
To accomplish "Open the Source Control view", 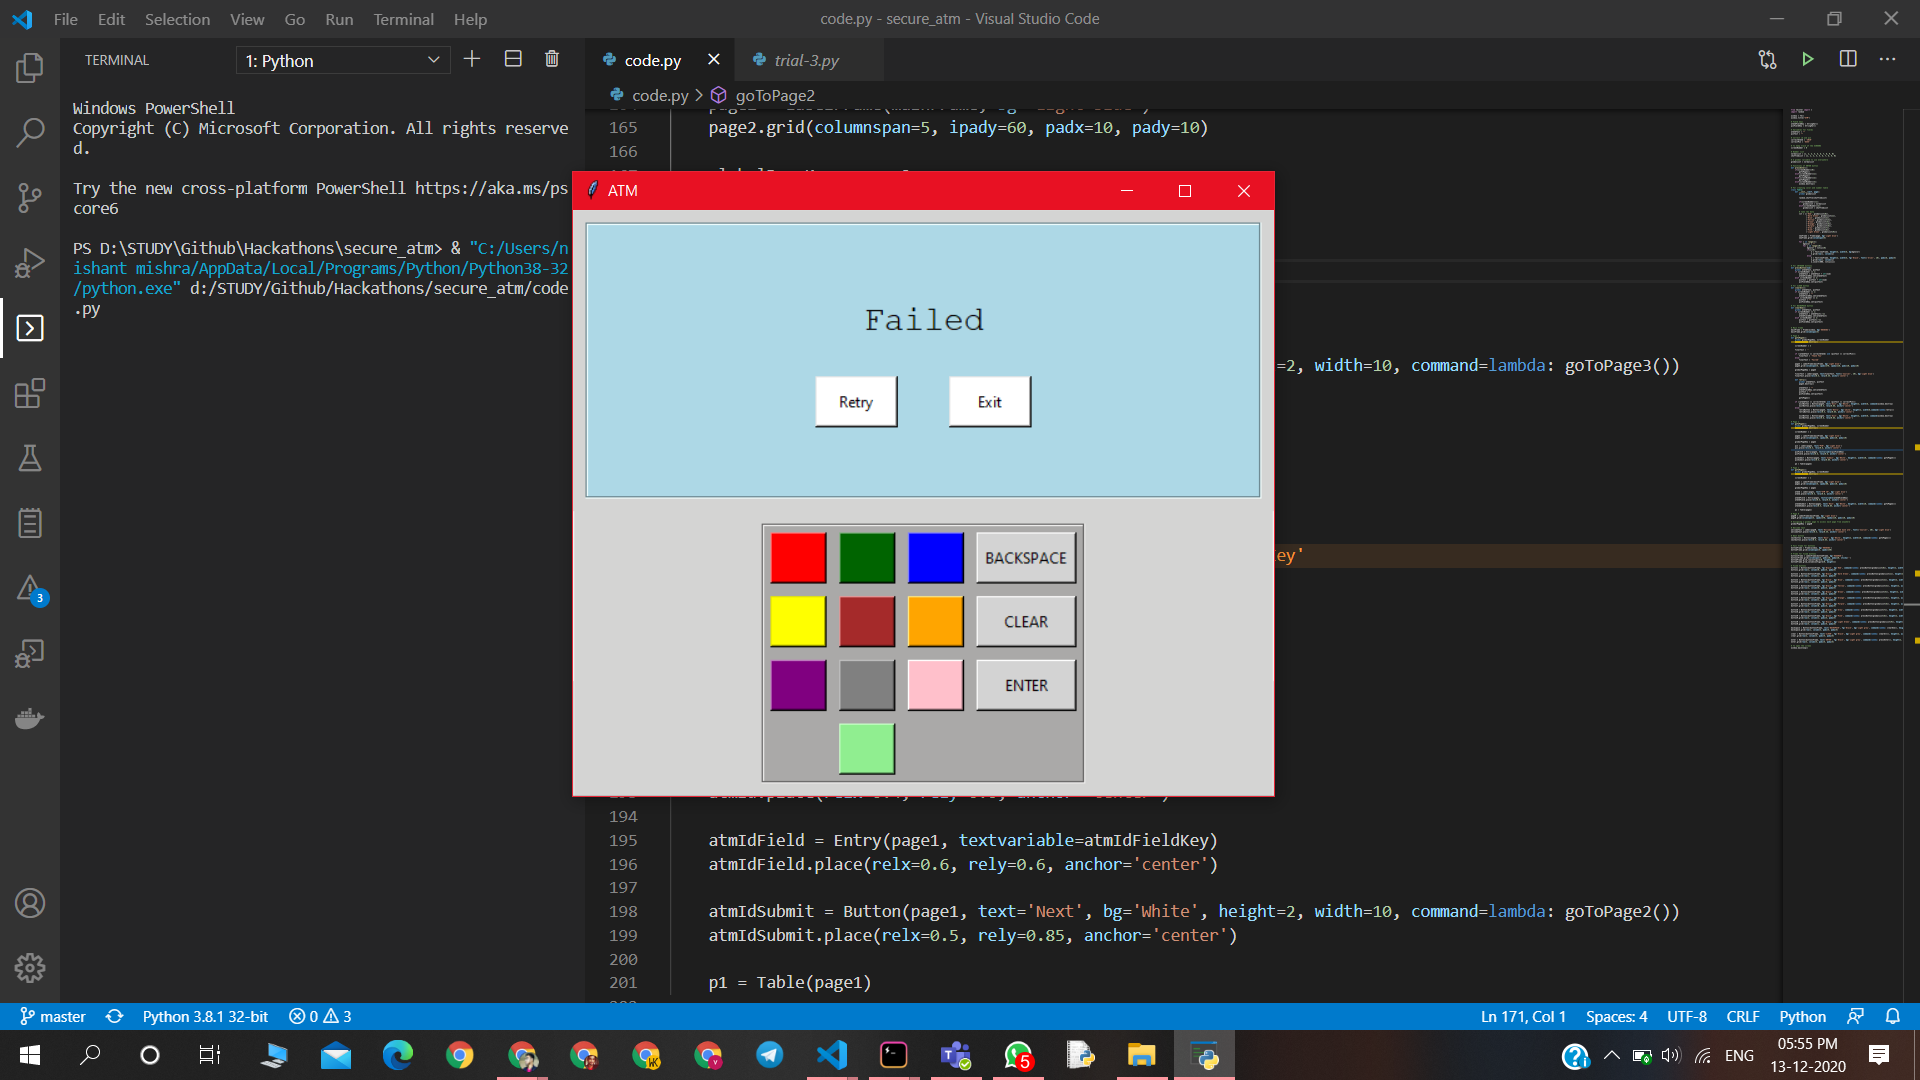I will click(x=30, y=197).
